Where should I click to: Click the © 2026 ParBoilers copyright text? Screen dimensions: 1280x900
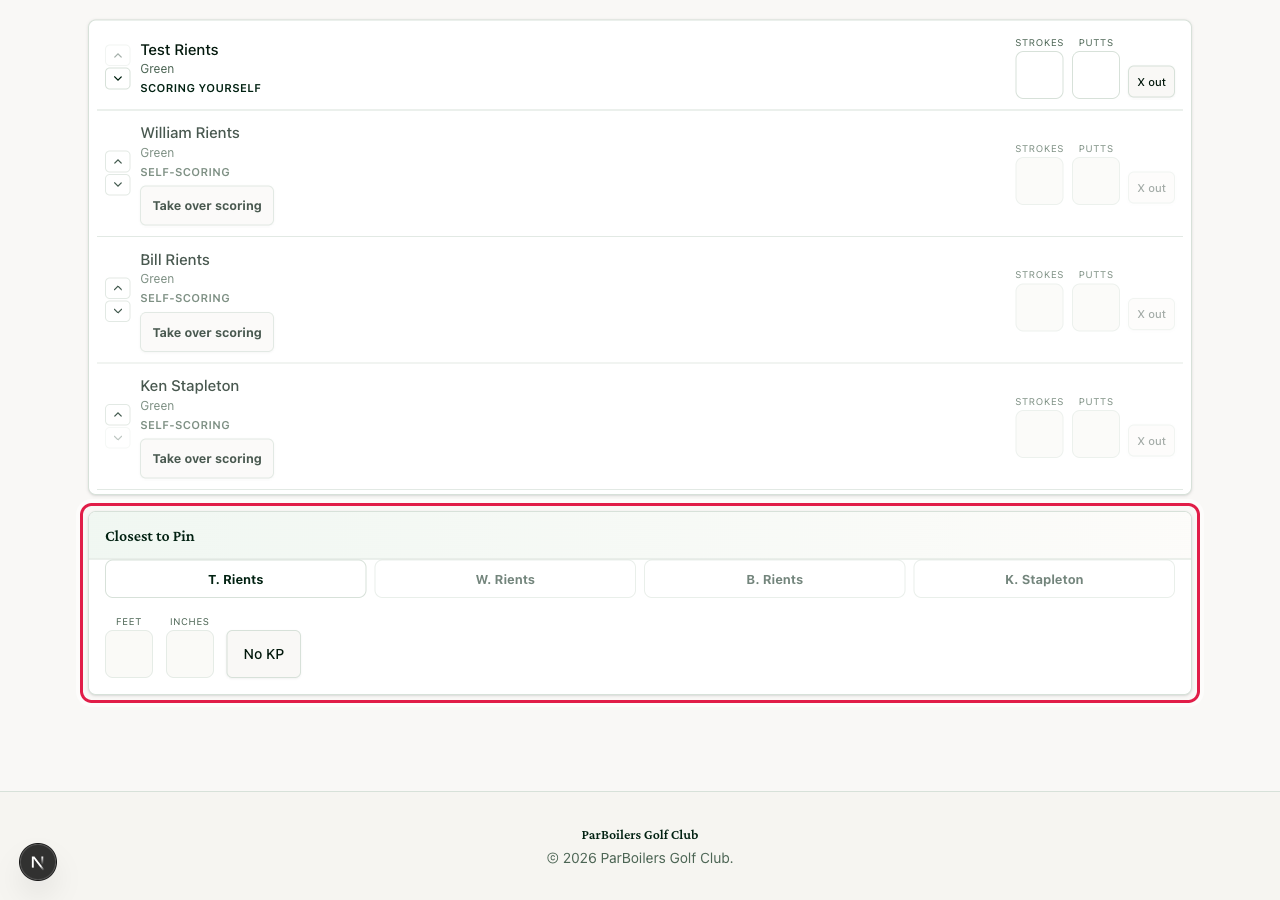pos(640,858)
